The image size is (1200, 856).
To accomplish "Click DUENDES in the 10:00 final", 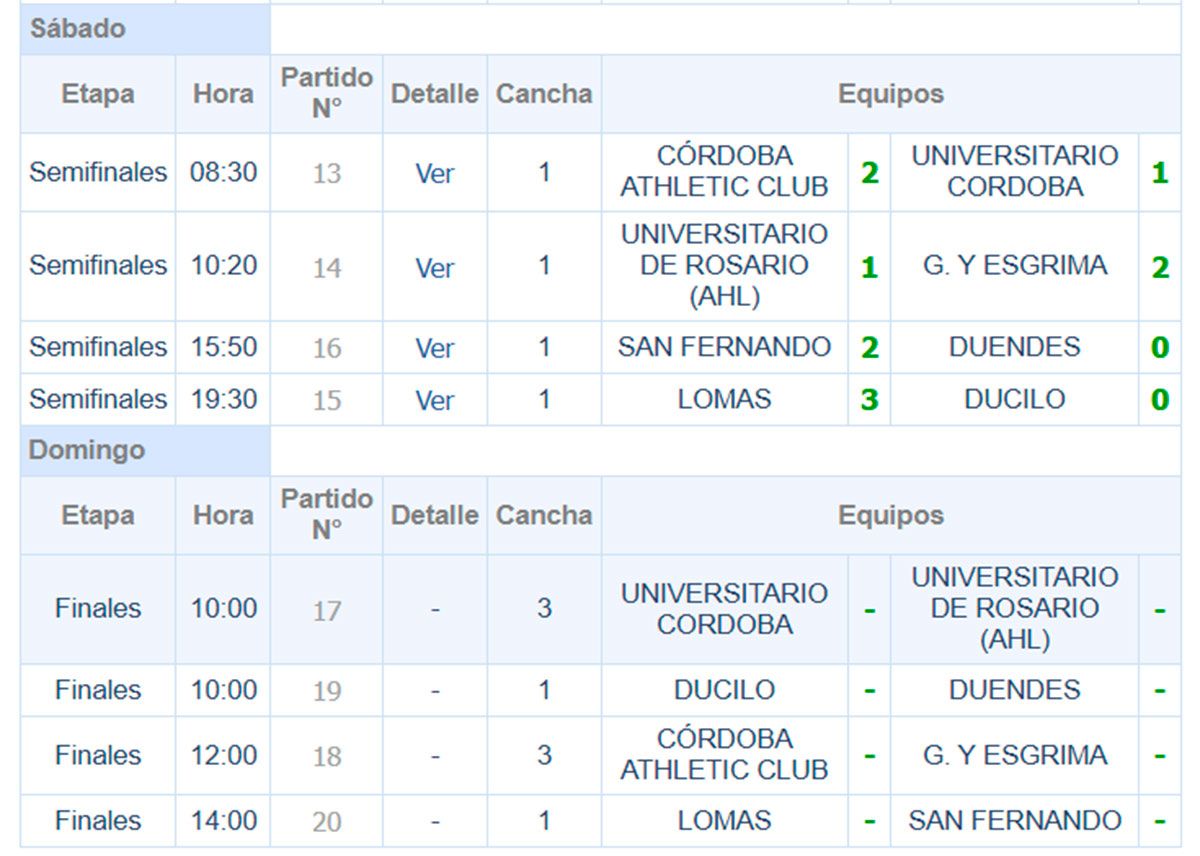I will tap(1014, 689).
